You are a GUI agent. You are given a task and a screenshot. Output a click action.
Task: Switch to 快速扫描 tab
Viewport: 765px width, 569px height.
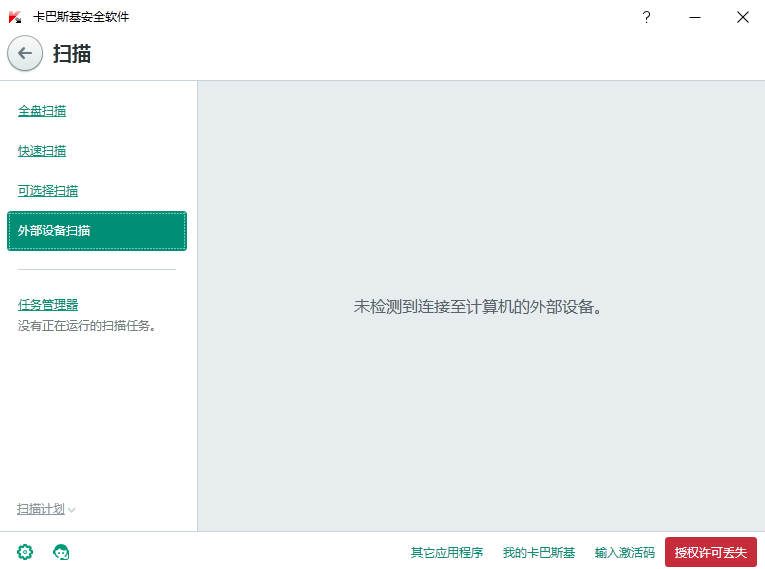[x=42, y=151]
